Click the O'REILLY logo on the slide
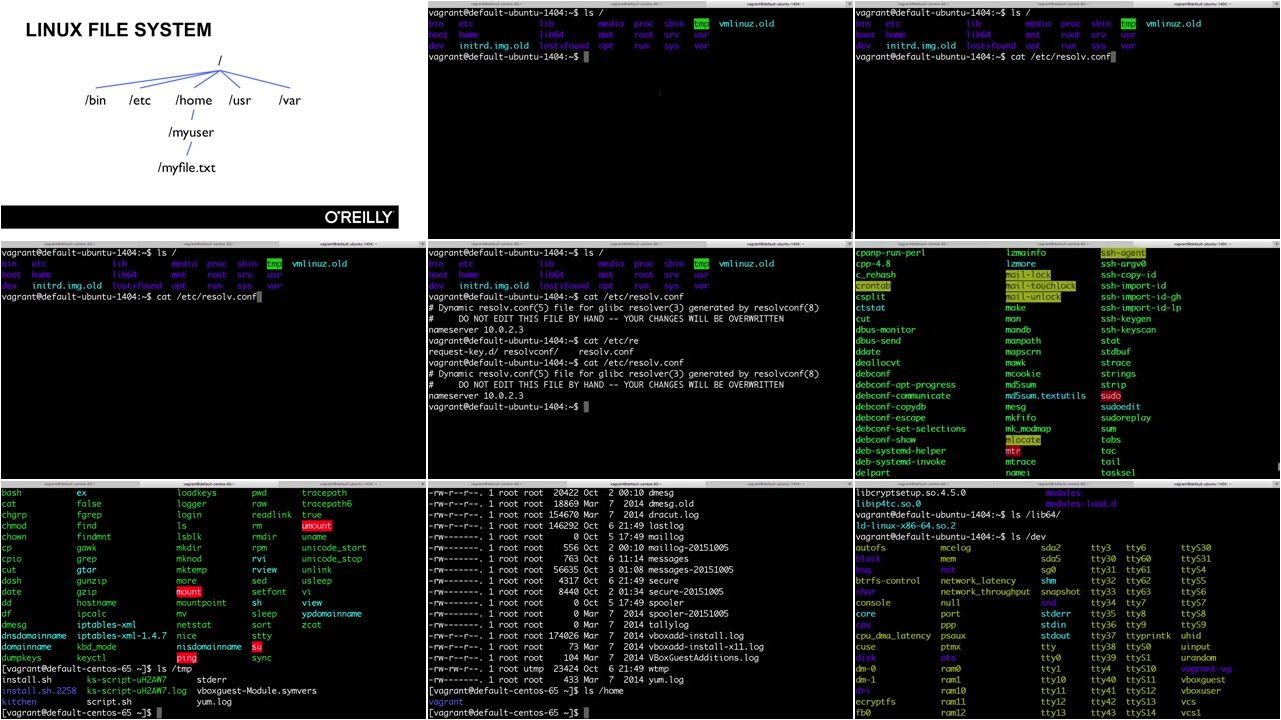 359,217
